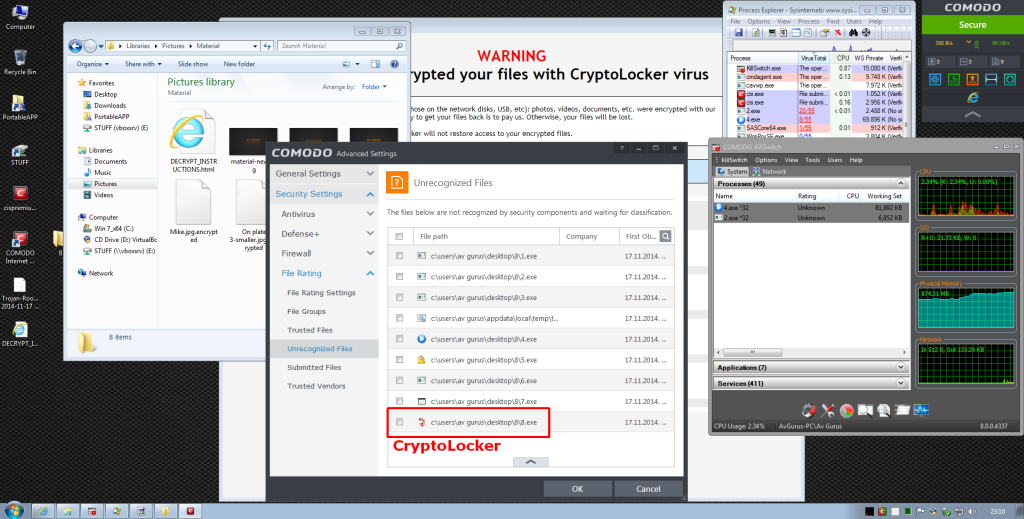Open Process Explorer Options menu
Viewport: 1024px width, 519px height.
(x=759, y=22)
